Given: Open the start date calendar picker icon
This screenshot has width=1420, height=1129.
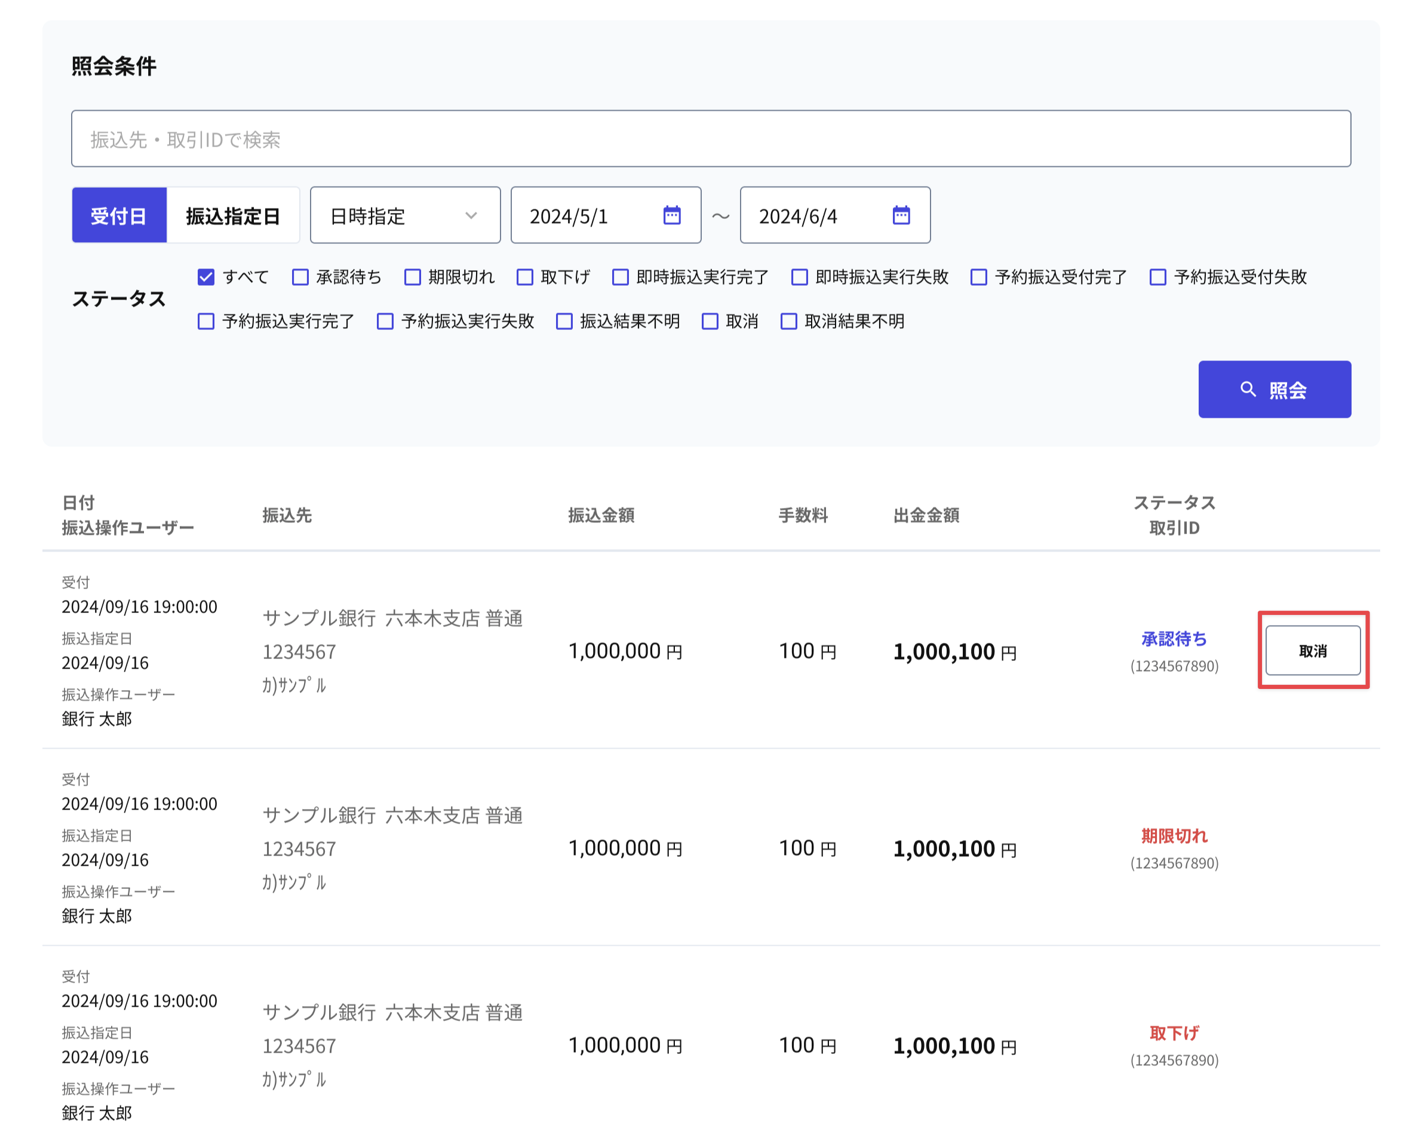Looking at the screenshot, I should (672, 215).
